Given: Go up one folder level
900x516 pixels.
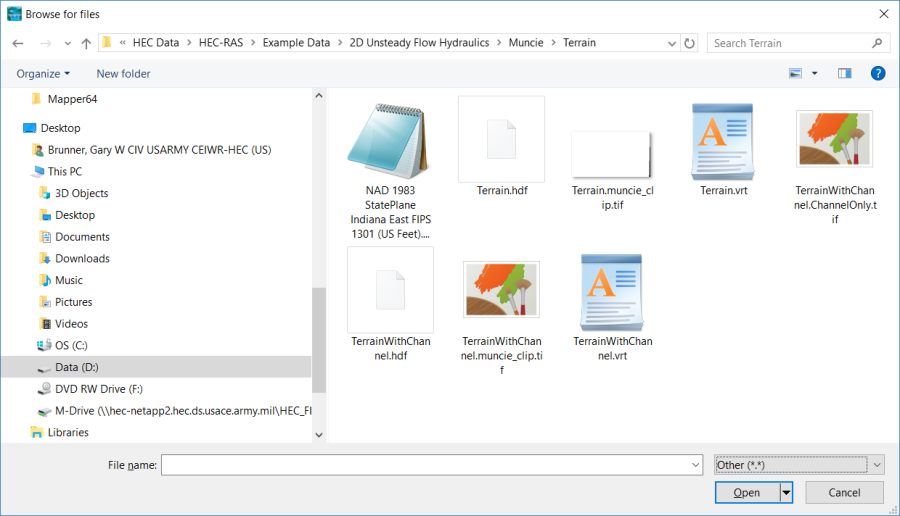Looking at the screenshot, I should 86,43.
